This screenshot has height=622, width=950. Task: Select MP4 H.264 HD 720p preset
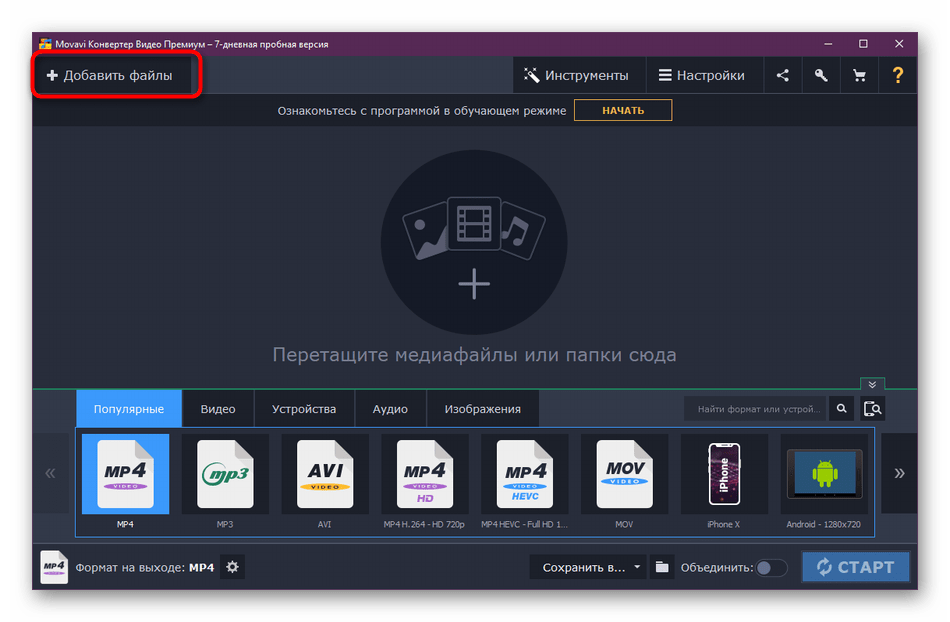(424, 481)
